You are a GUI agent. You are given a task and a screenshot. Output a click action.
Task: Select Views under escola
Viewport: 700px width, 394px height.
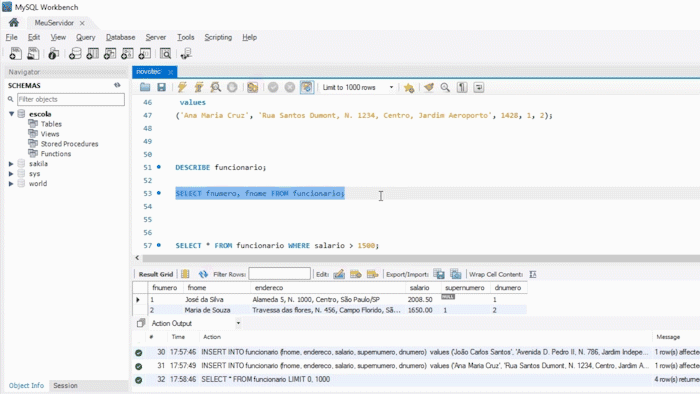point(50,134)
